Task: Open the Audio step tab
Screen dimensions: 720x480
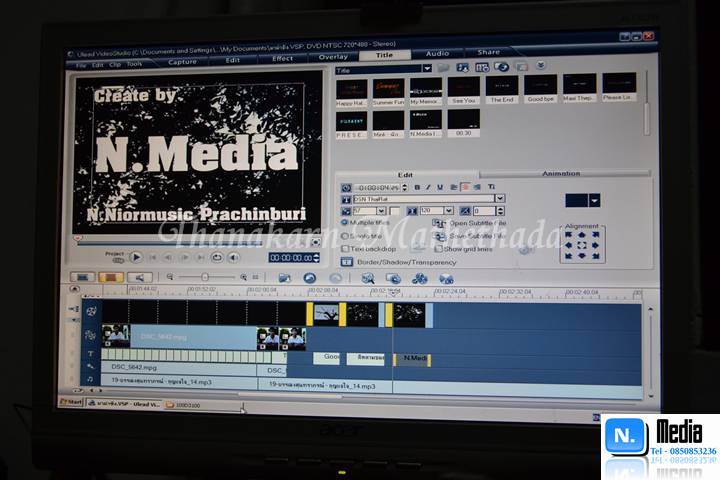Action: click(437, 53)
